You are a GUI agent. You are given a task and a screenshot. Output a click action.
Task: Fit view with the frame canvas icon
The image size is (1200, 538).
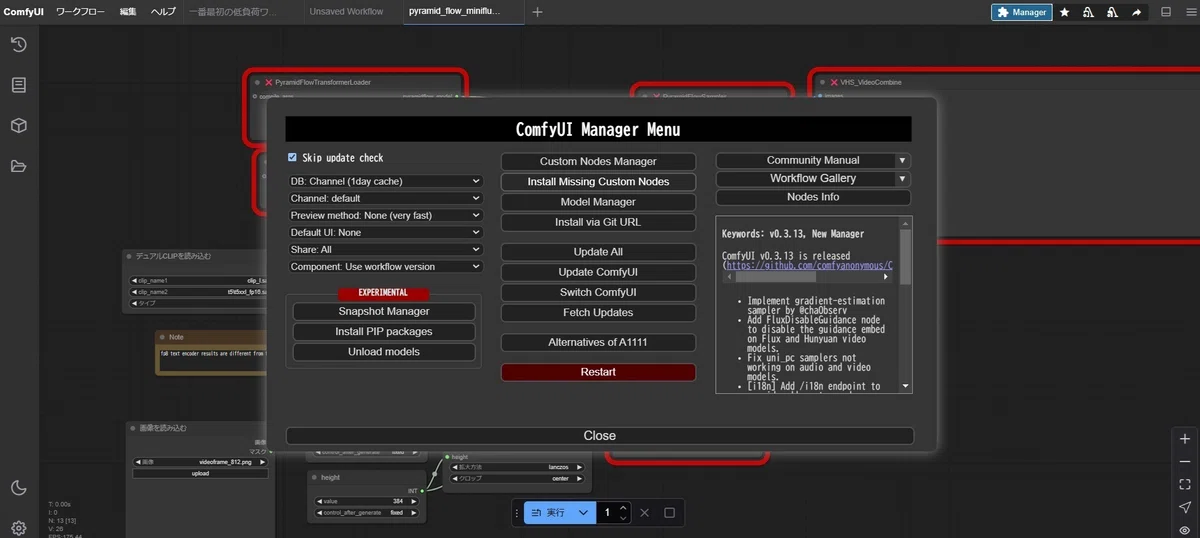coord(1185,484)
